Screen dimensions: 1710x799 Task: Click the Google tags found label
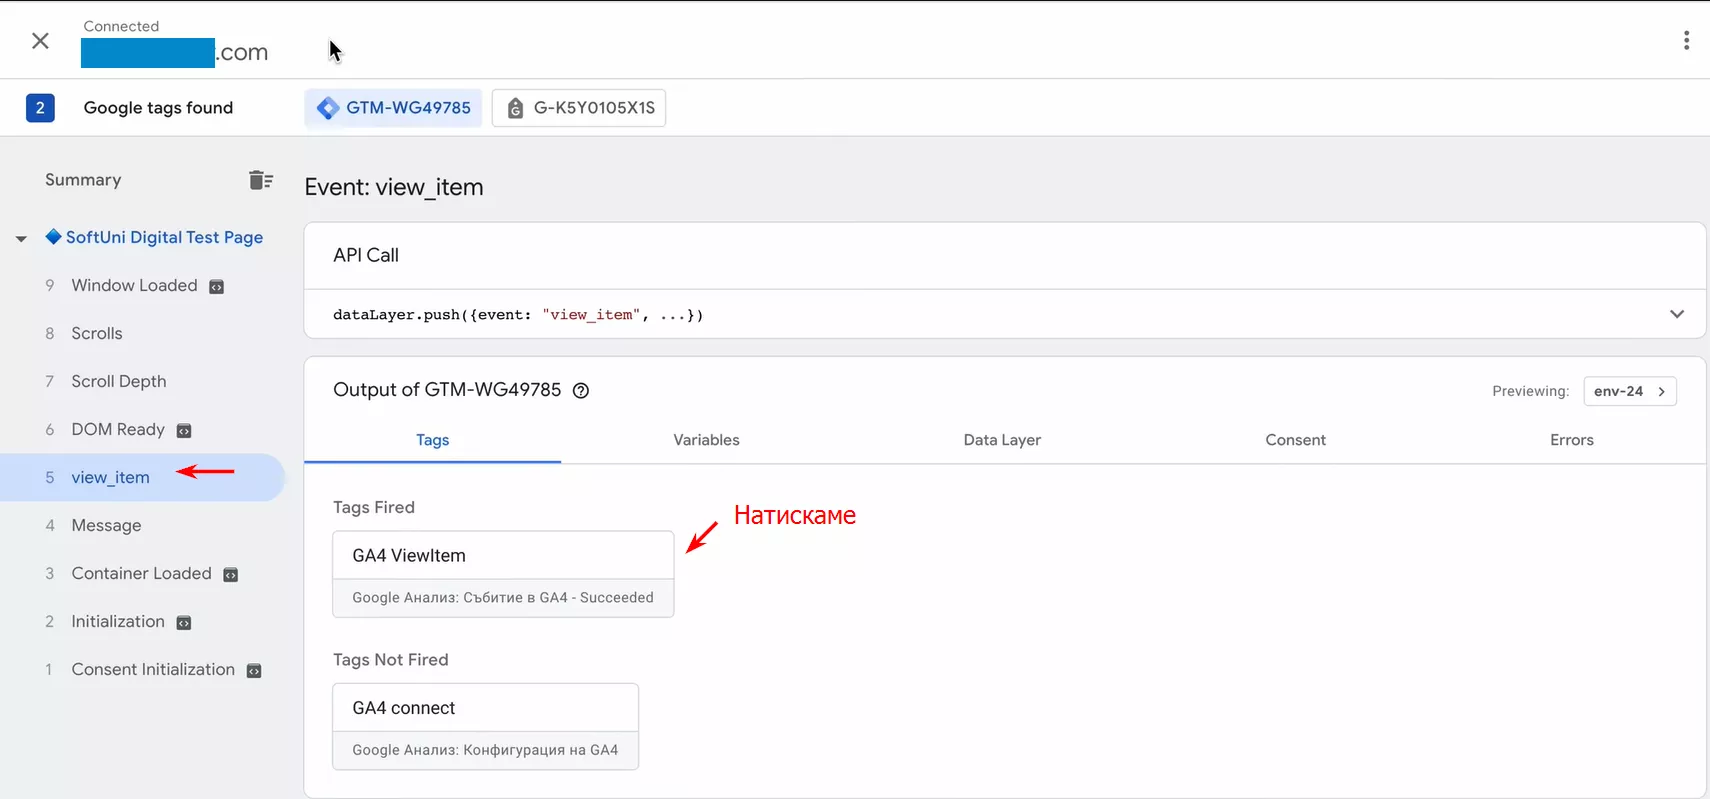tap(158, 108)
